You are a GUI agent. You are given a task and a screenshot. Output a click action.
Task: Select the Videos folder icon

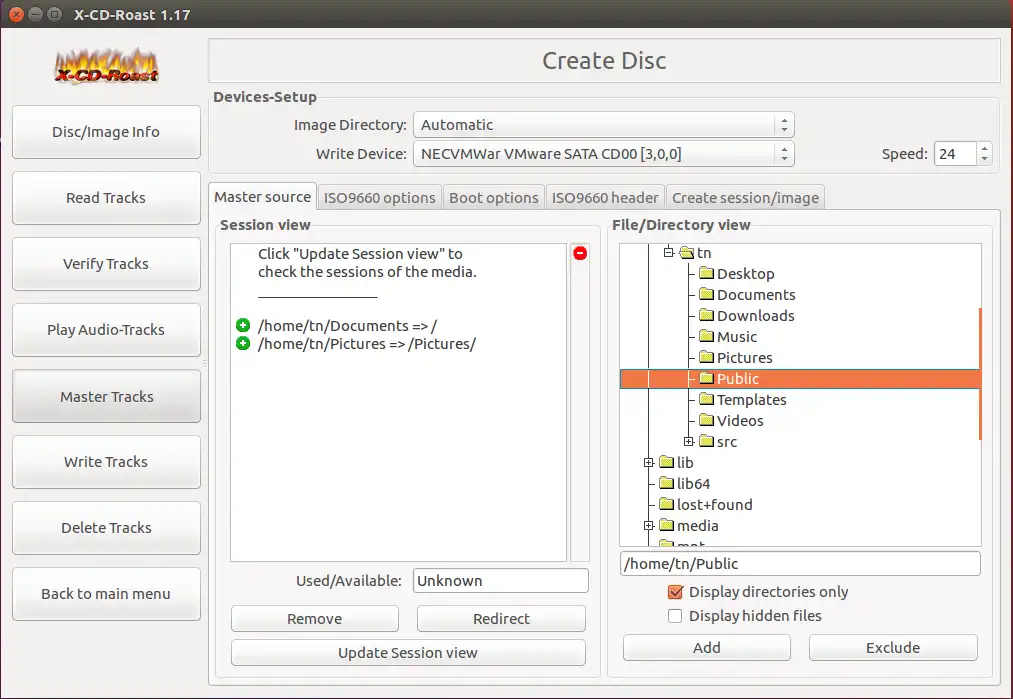[707, 421]
